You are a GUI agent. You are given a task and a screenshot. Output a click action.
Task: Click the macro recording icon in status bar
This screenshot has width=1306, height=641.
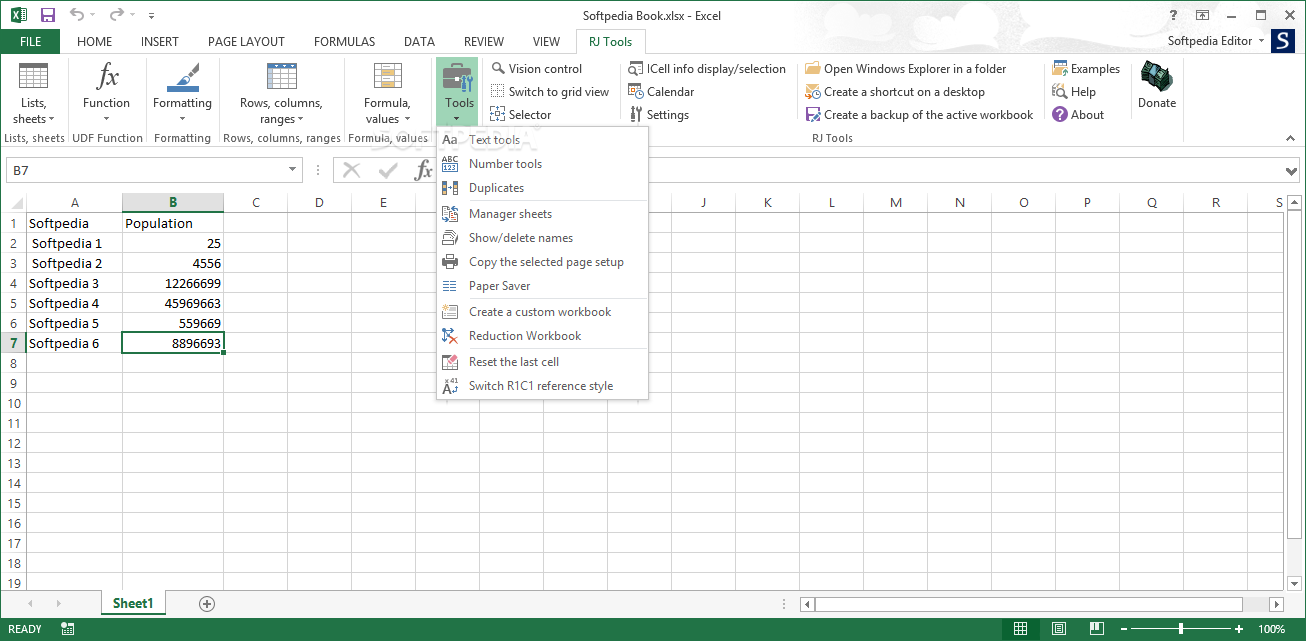pos(68,629)
